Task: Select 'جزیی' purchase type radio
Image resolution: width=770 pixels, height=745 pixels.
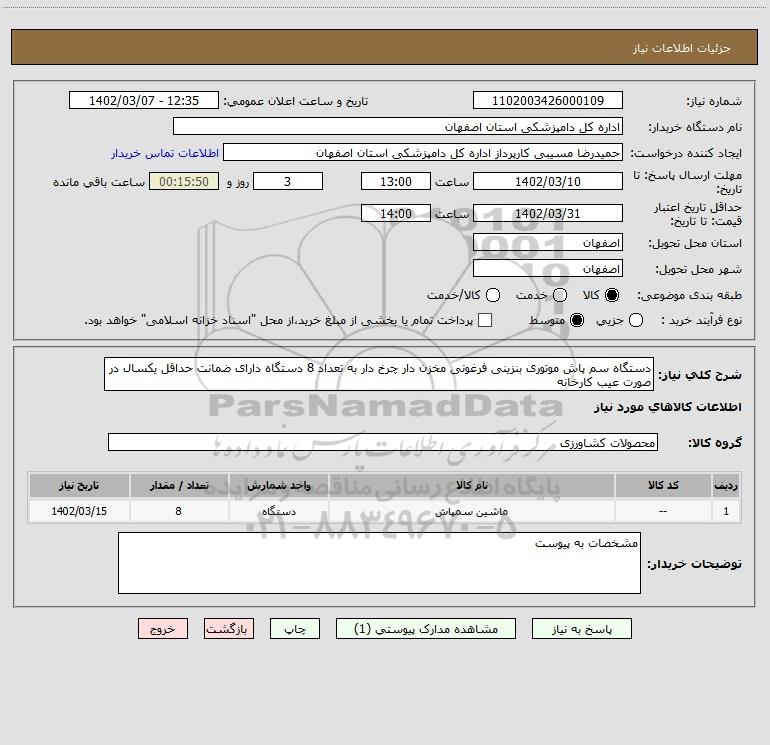Action: point(636,320)
